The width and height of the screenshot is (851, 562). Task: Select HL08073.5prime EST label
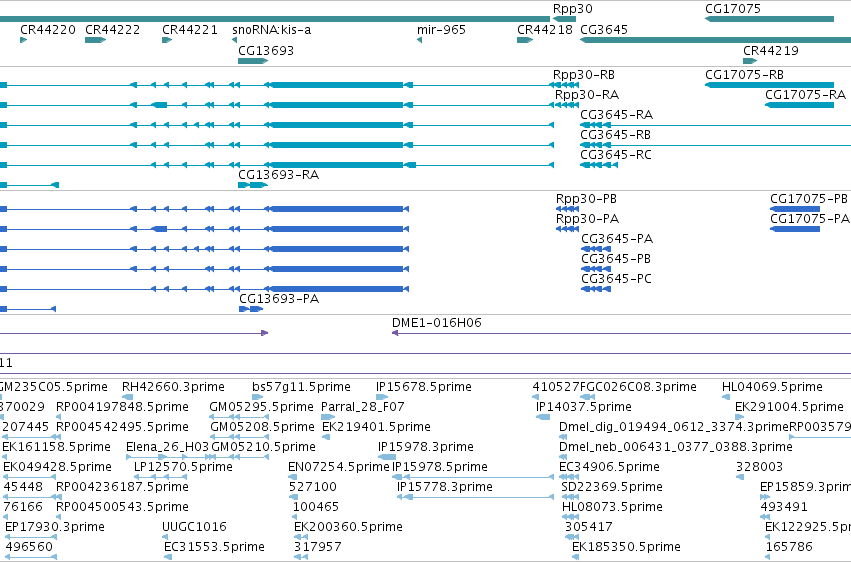coord(612,508)
